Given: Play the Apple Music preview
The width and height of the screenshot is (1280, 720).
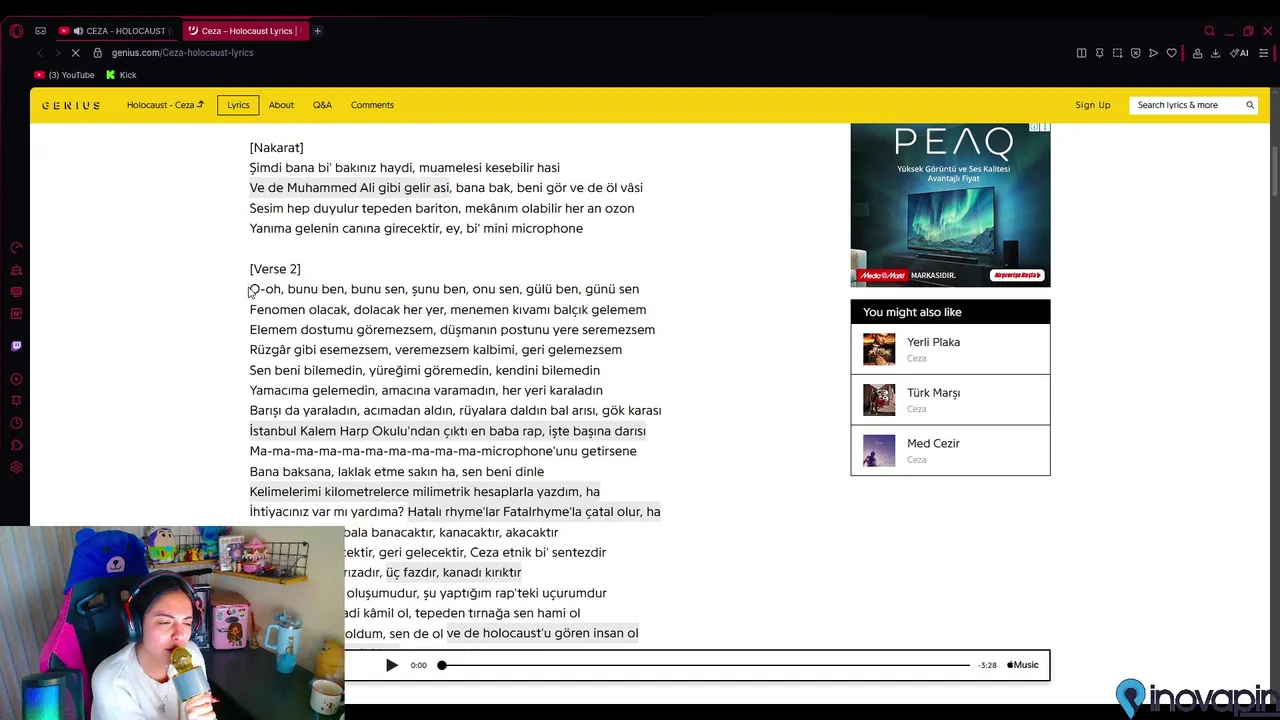Looking at the screenshot, I should pos(392,665).
